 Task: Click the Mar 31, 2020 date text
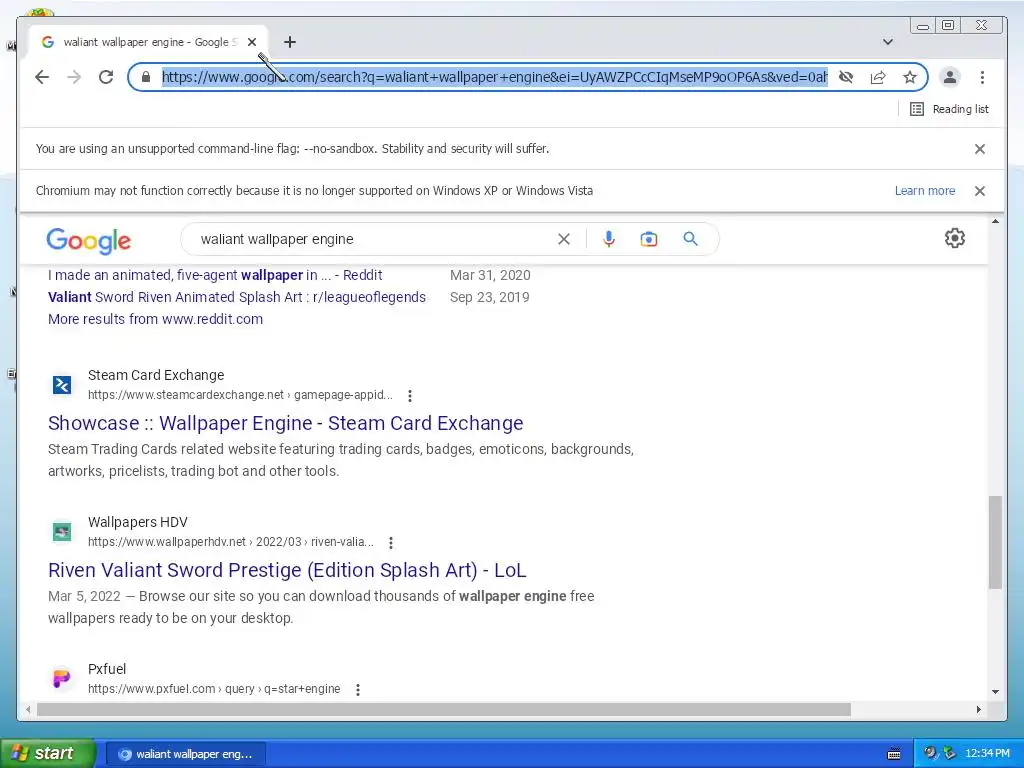click(490, 275)
